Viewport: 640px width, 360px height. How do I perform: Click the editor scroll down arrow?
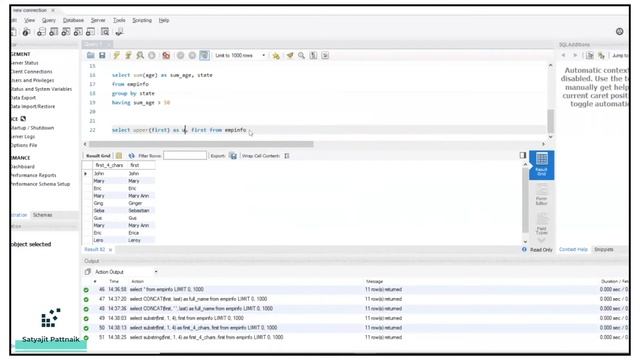click(x=551, y=137)
